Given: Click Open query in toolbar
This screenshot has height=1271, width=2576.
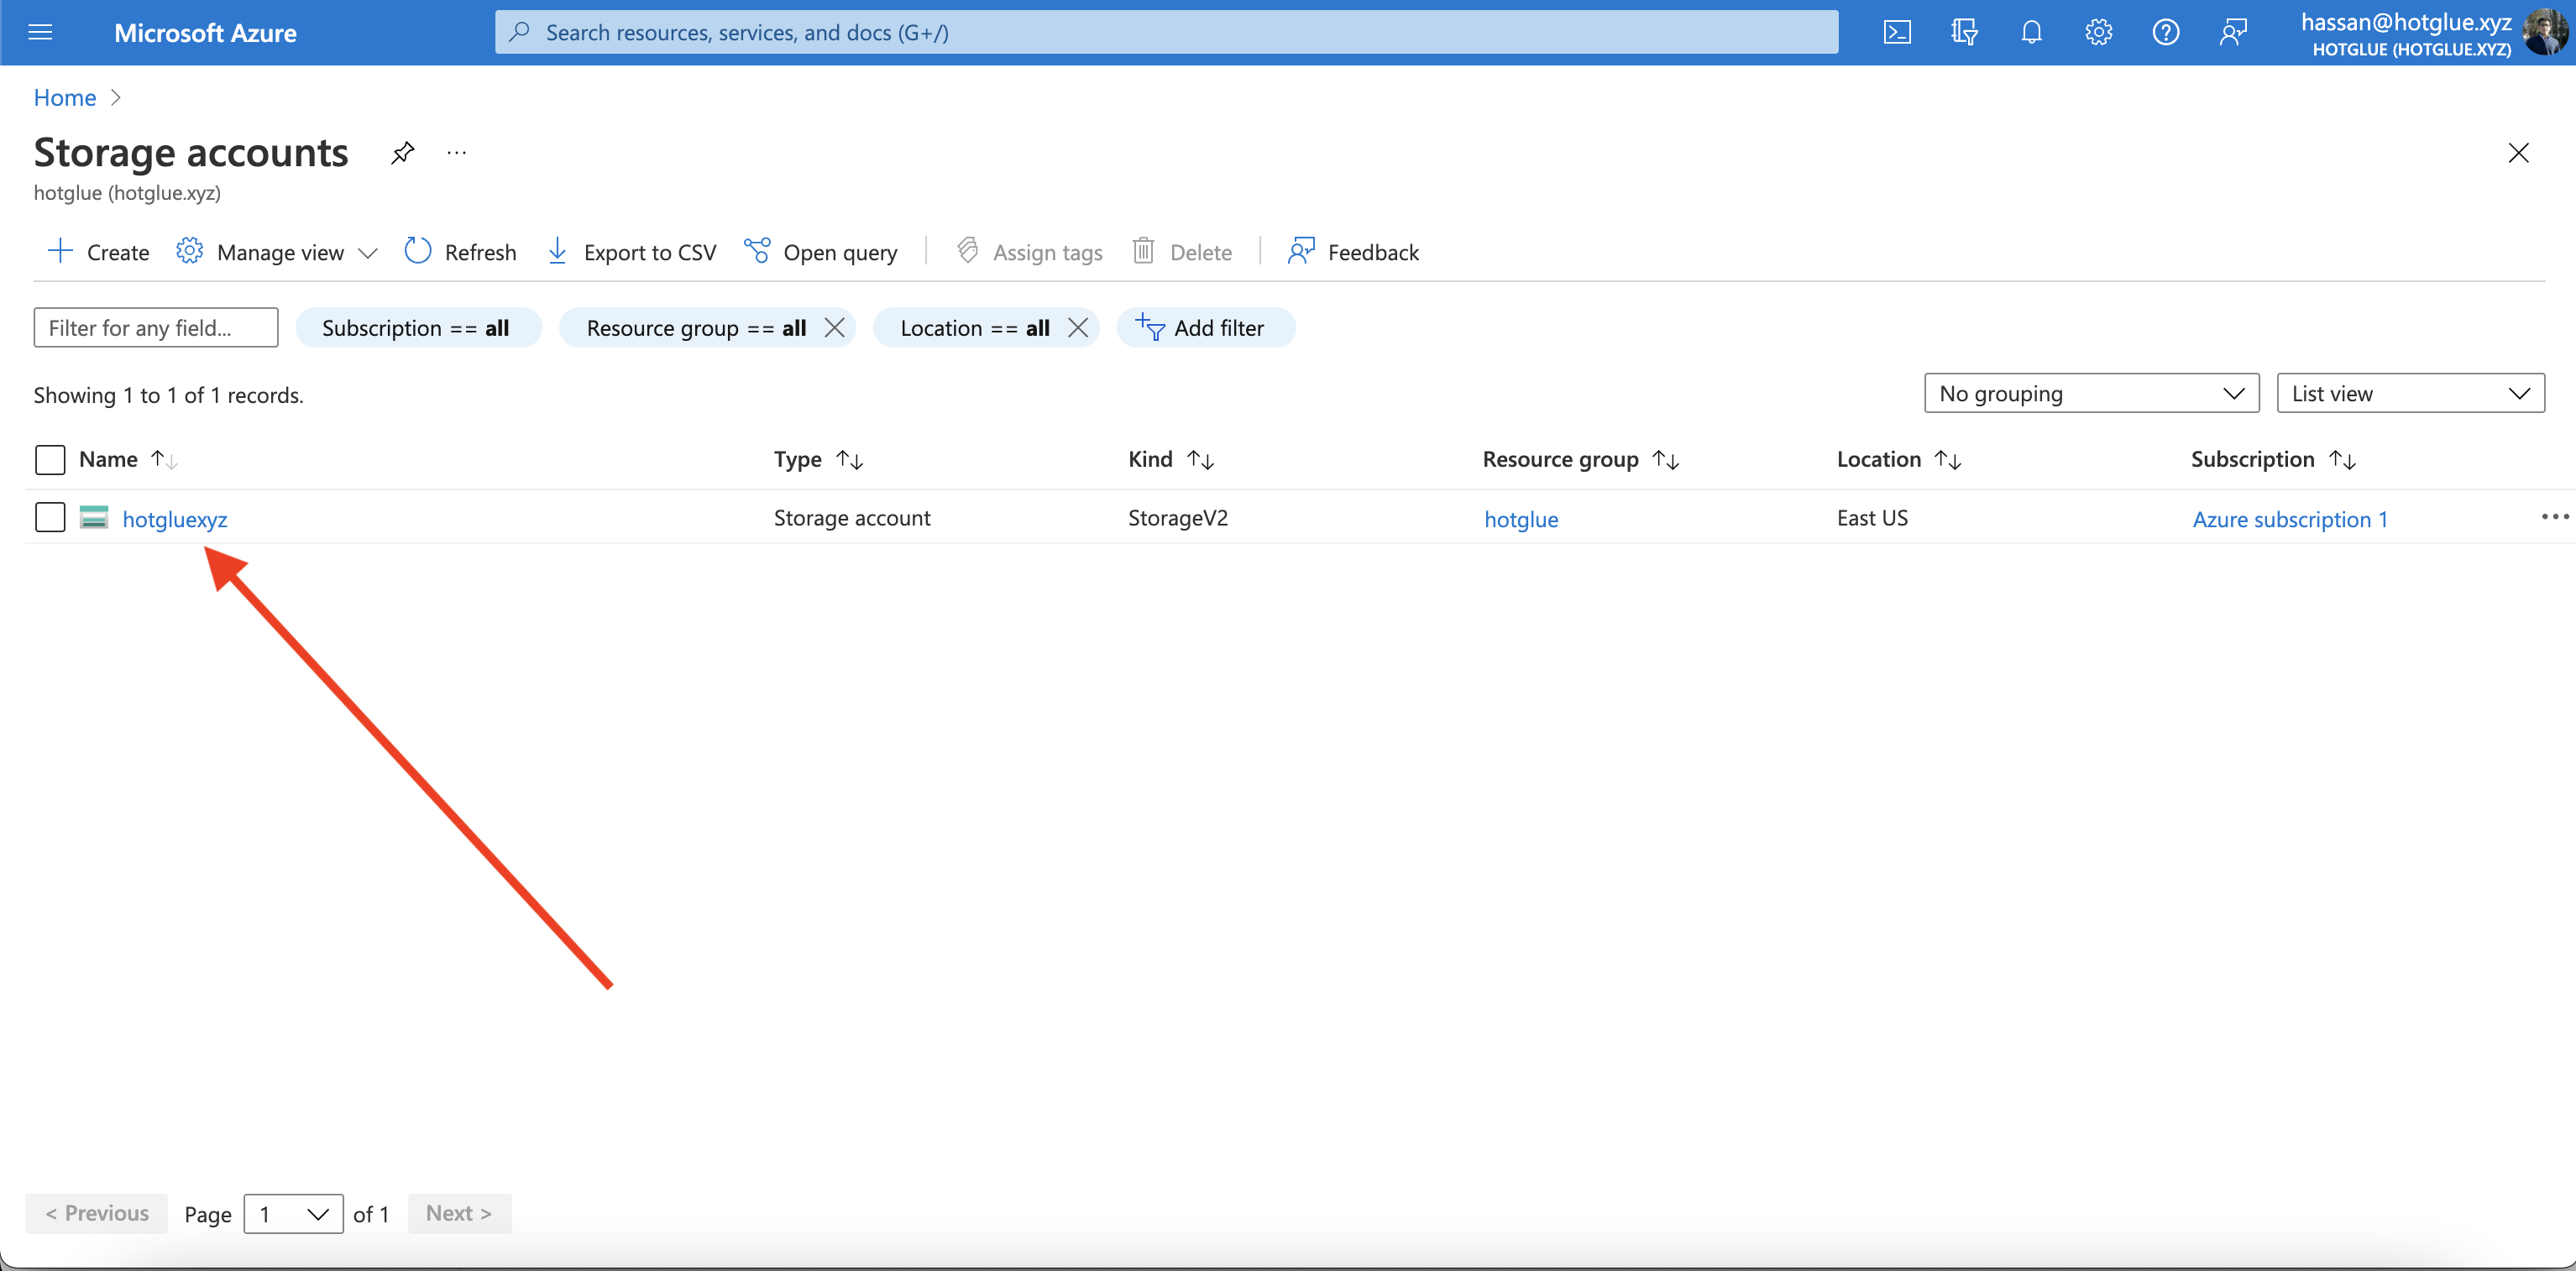Looking at the screenshot, I should [821, 252].
